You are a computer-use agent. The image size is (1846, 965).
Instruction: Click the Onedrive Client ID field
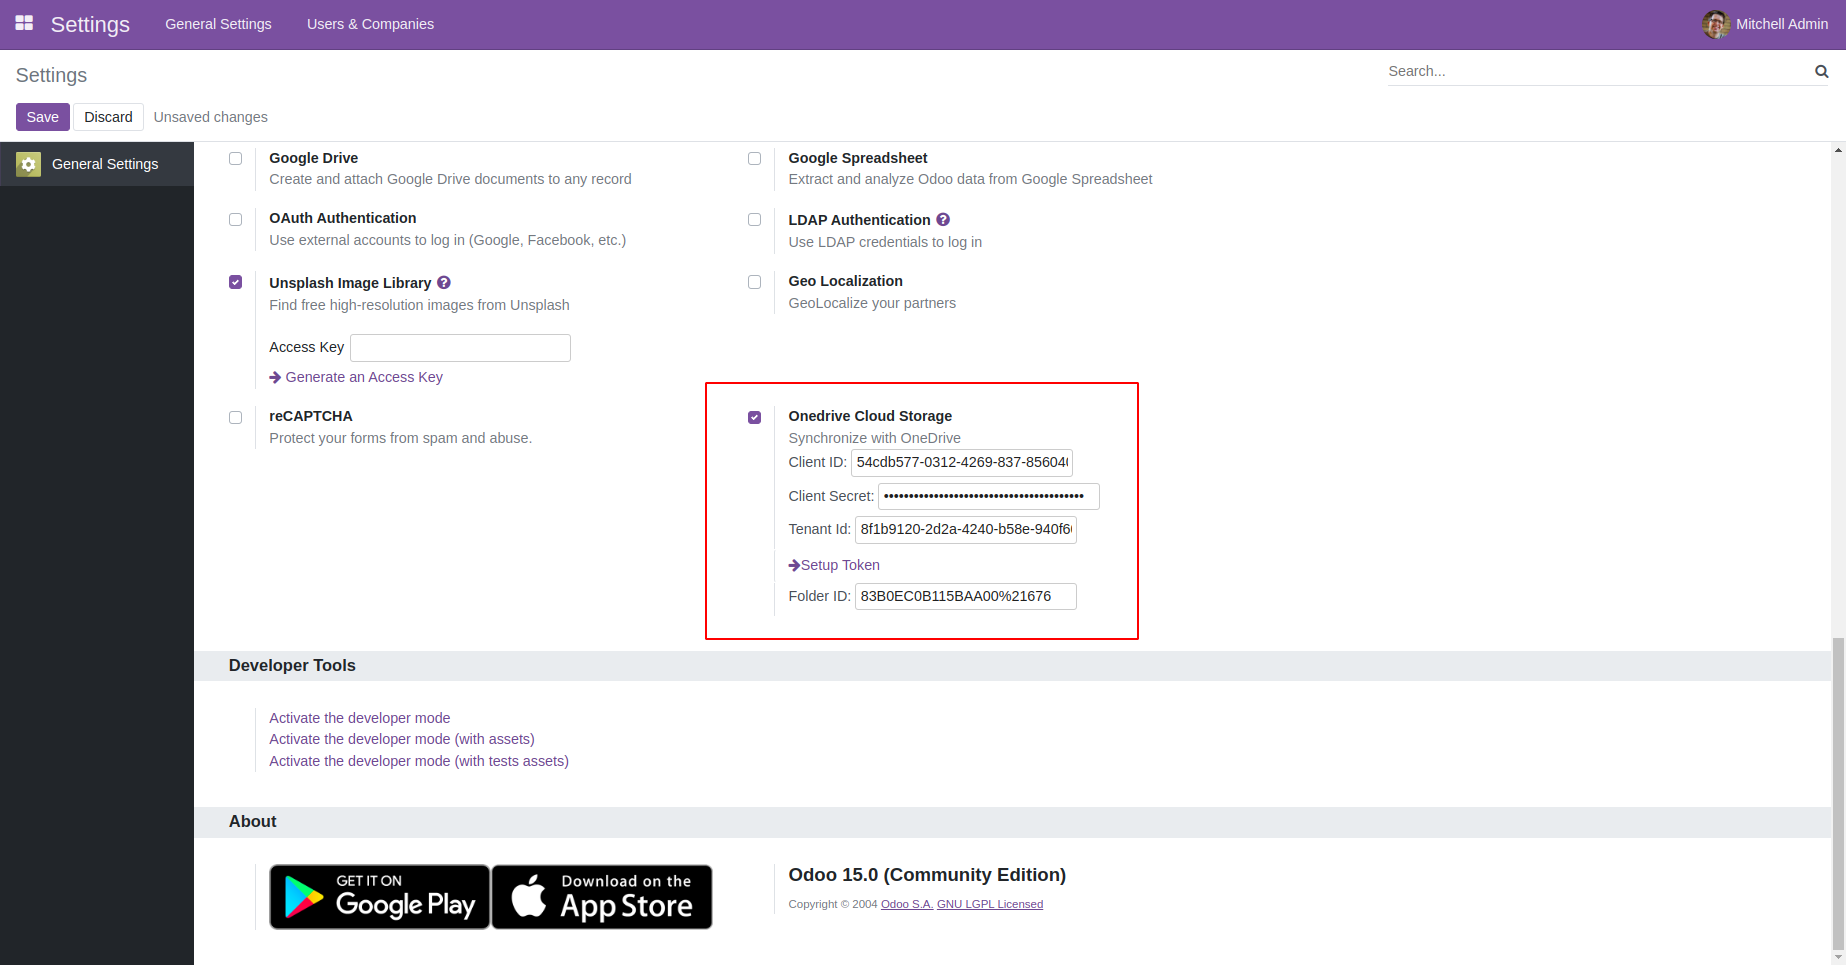pyautogui.click(x=962, y=463)
